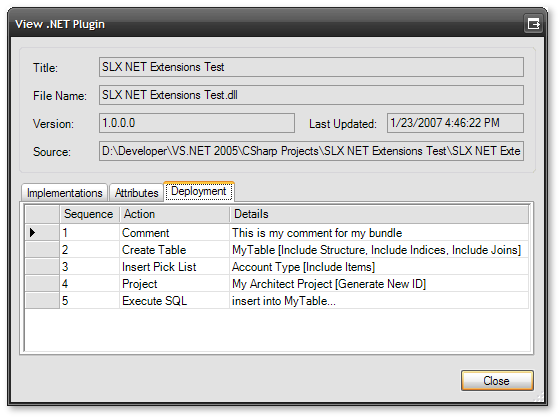Open the Attributes tab
This screenshot has width=559, height=419.
pyautogui.click(x=136, y=193)
